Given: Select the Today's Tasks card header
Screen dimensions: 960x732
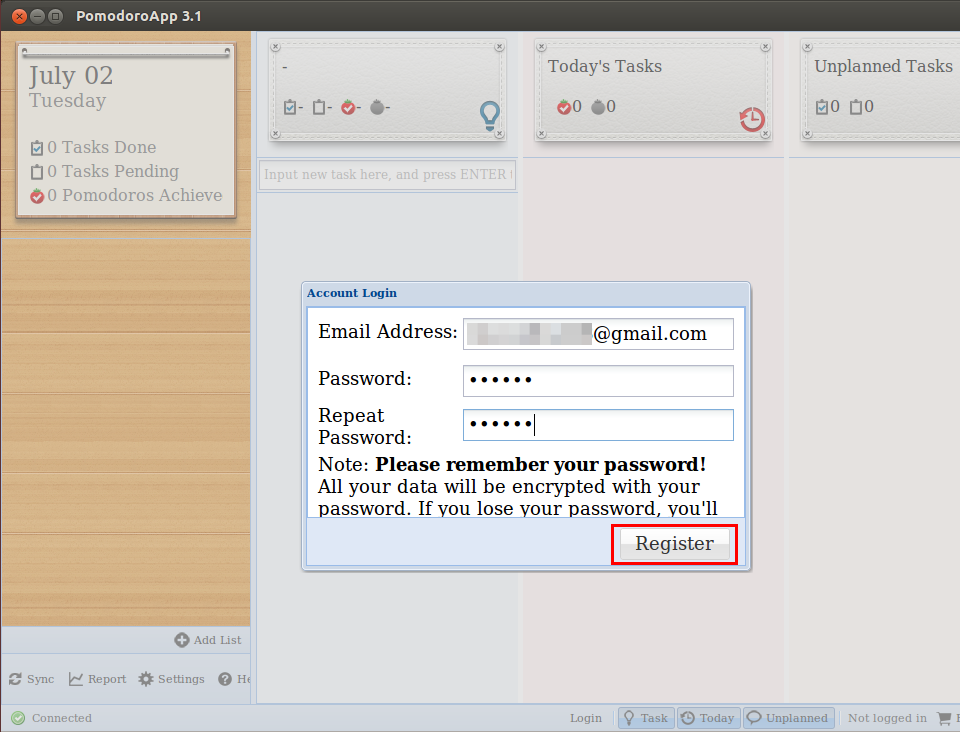Looking at the screenshot, I should coord(604,66).
